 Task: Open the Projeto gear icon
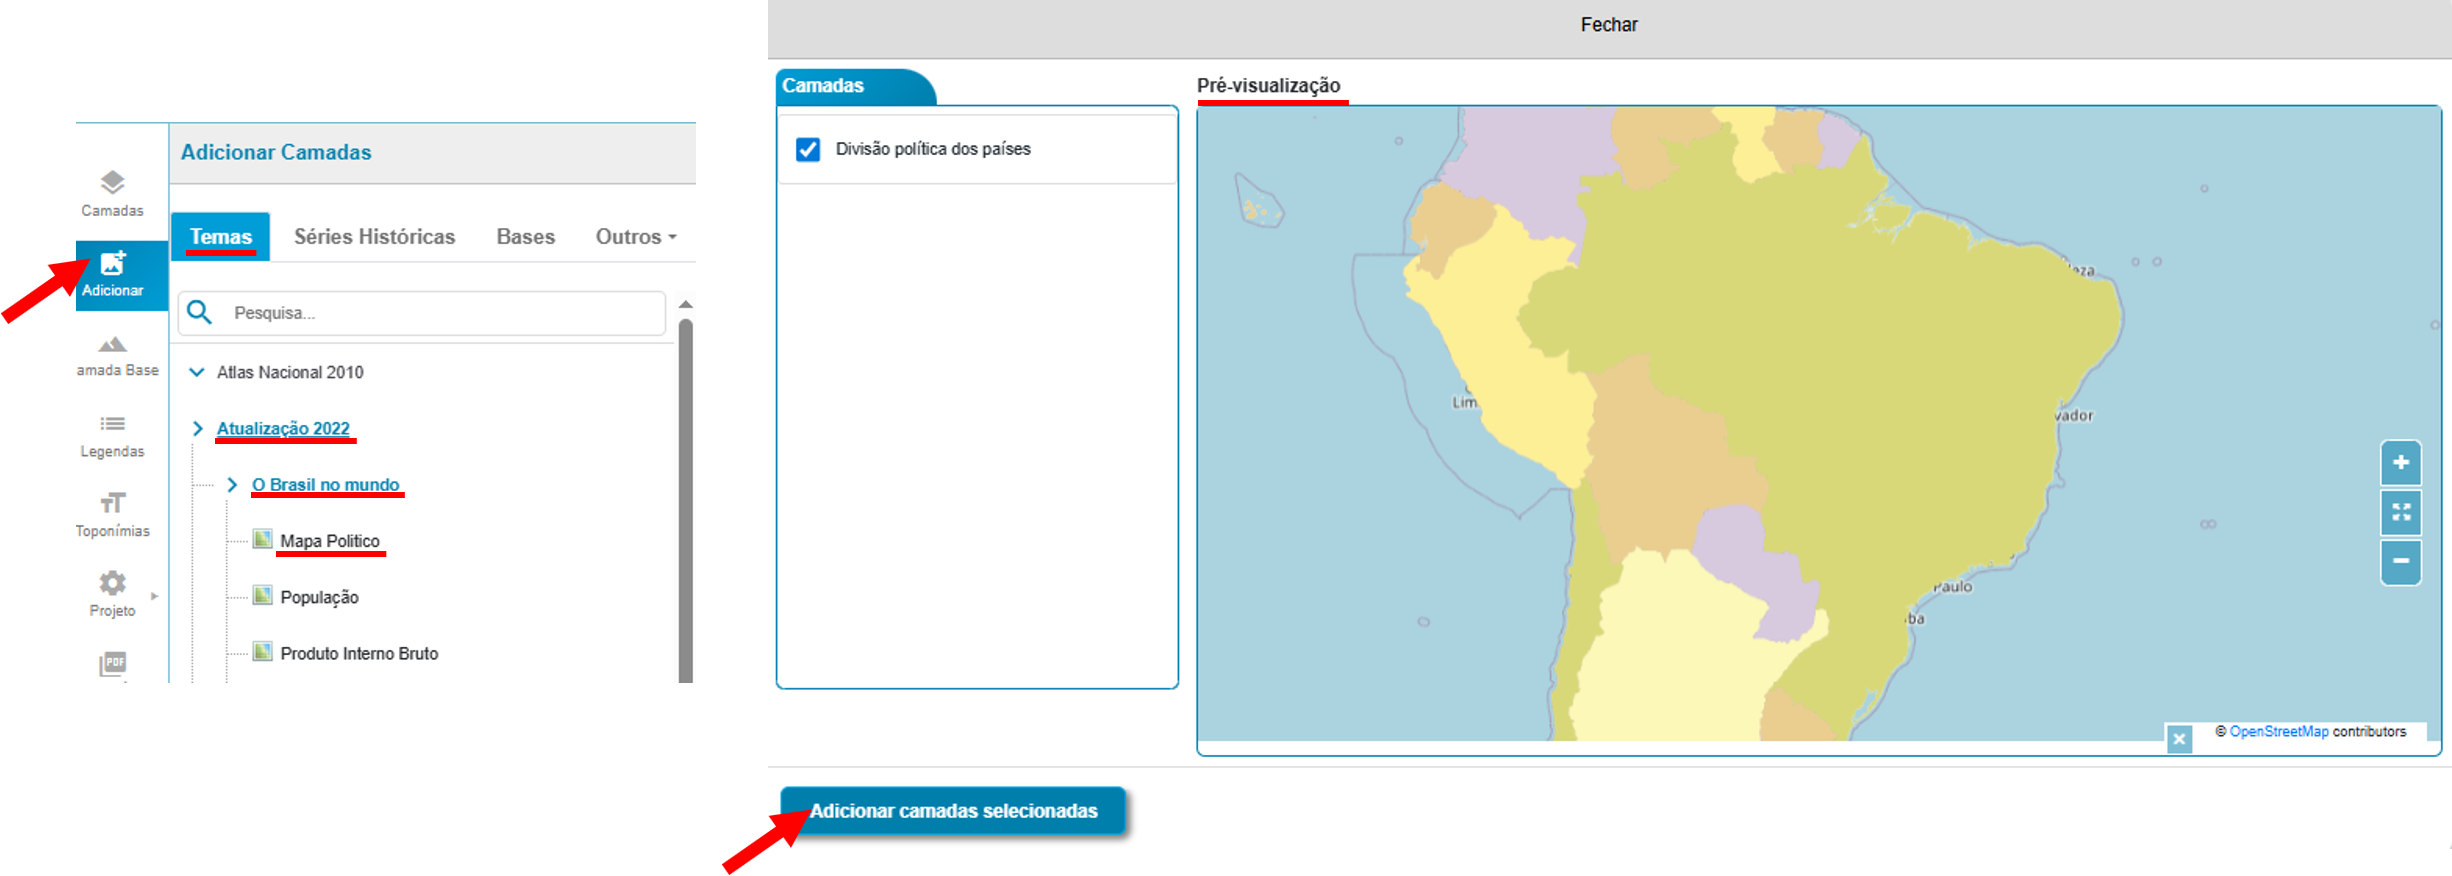(x=112, y=583)
